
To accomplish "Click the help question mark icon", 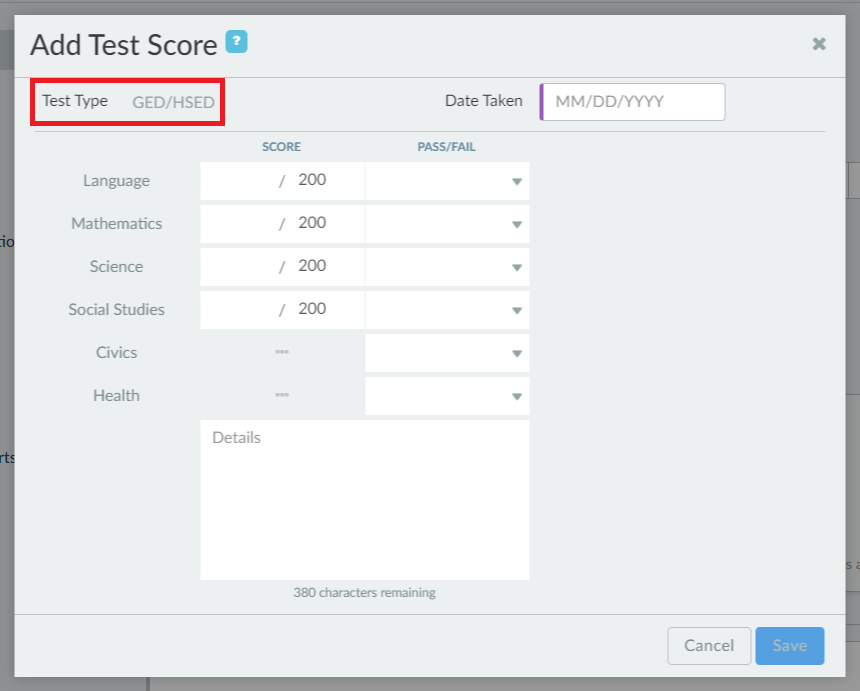I will tap(236, 42).
